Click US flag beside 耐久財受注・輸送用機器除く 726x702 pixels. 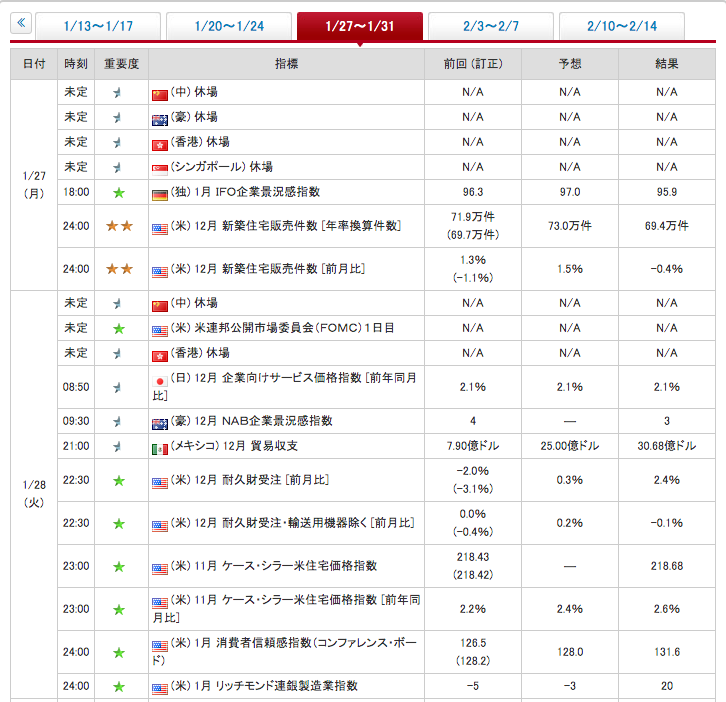[x=160, y=526]
